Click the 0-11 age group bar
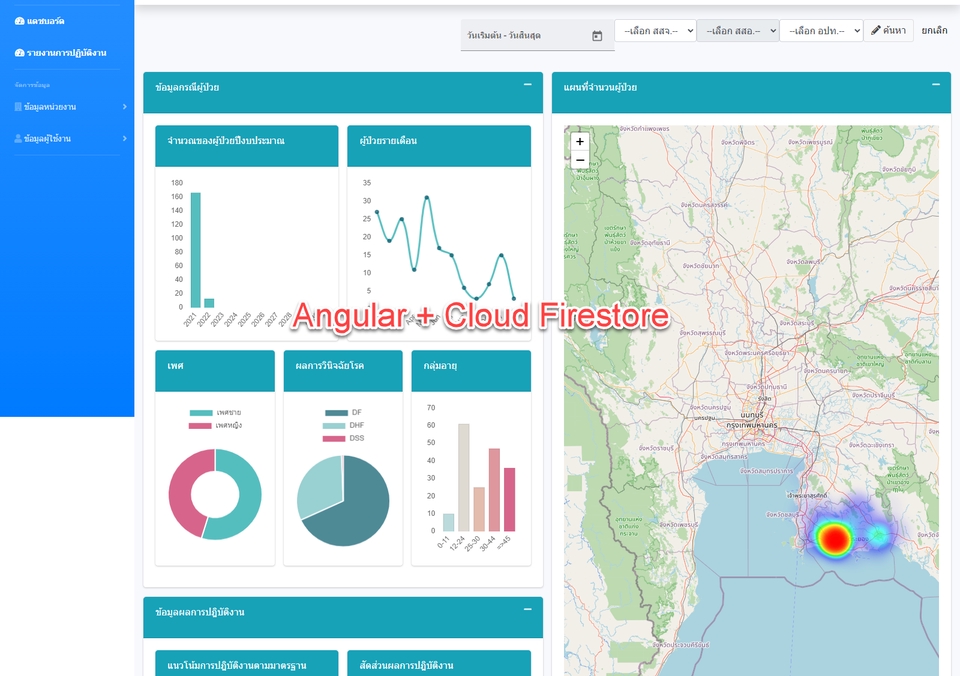Image resolution: width=960 pixels, height=676 pixels. coord(449,522)
